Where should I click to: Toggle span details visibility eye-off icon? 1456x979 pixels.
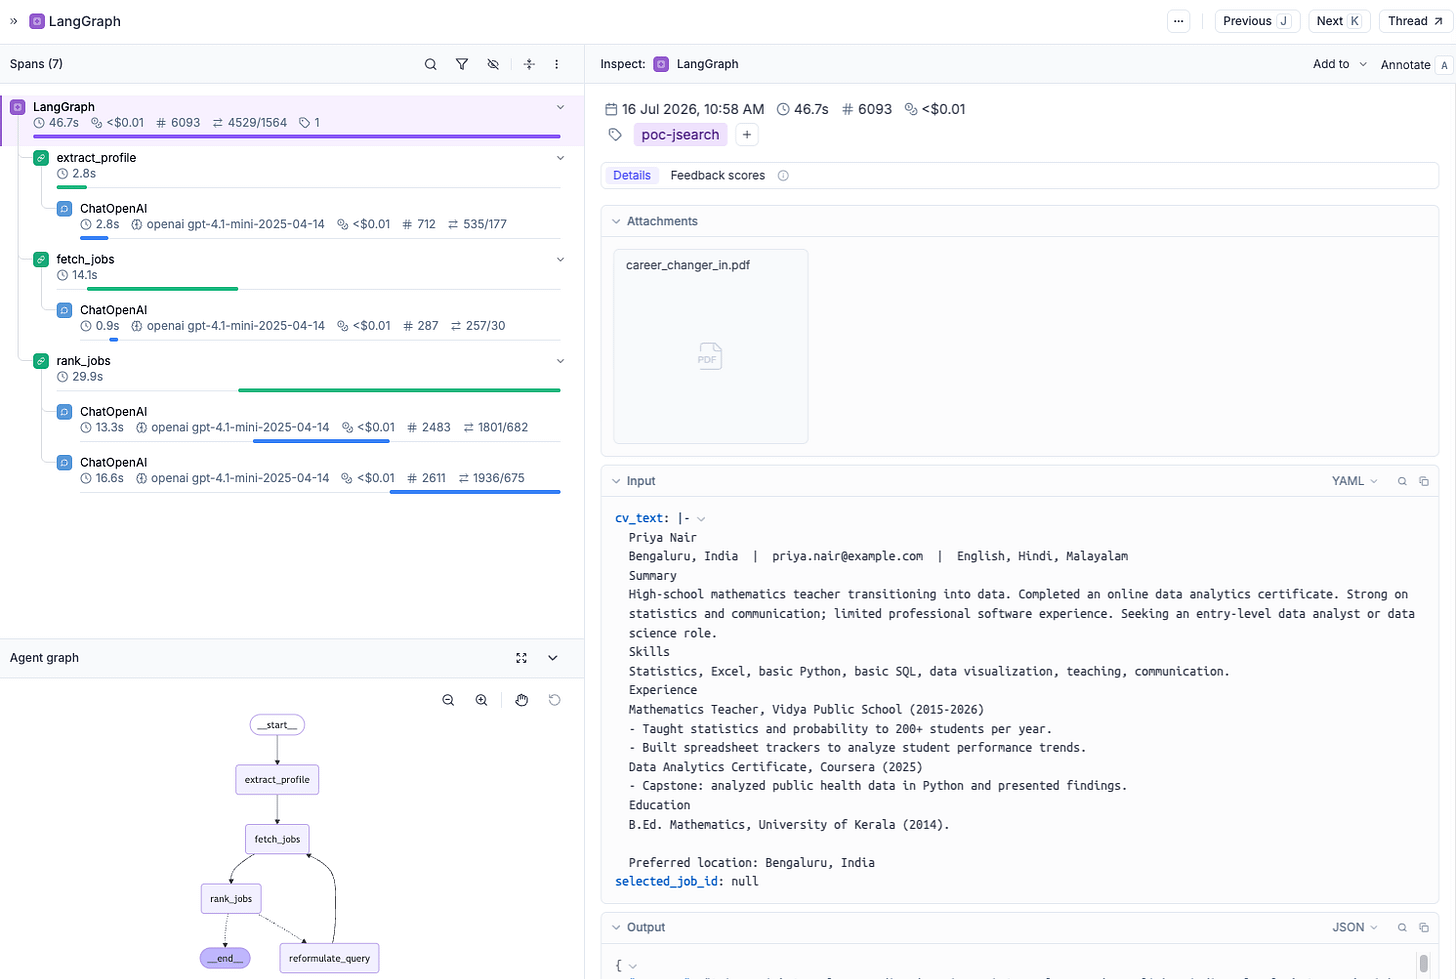click(x=493, y=64)
